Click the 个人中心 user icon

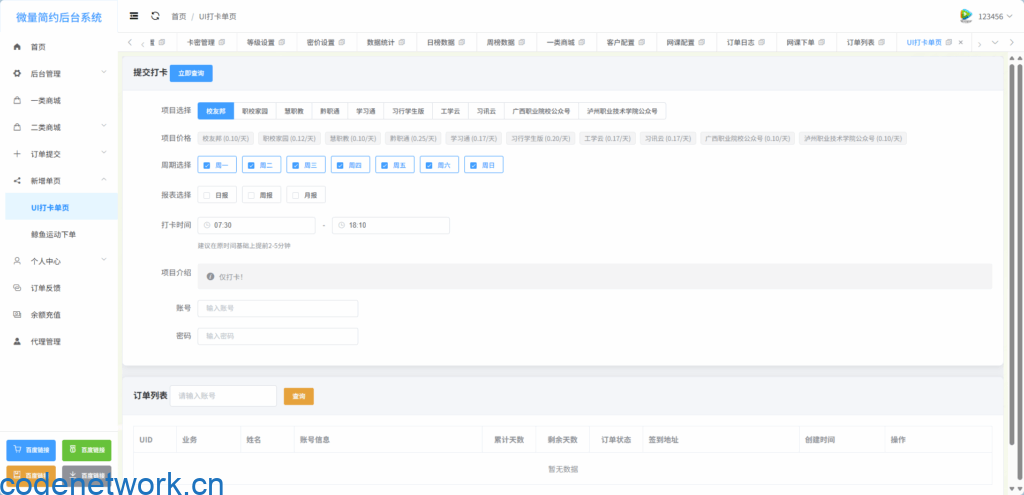tap(17, 261)
